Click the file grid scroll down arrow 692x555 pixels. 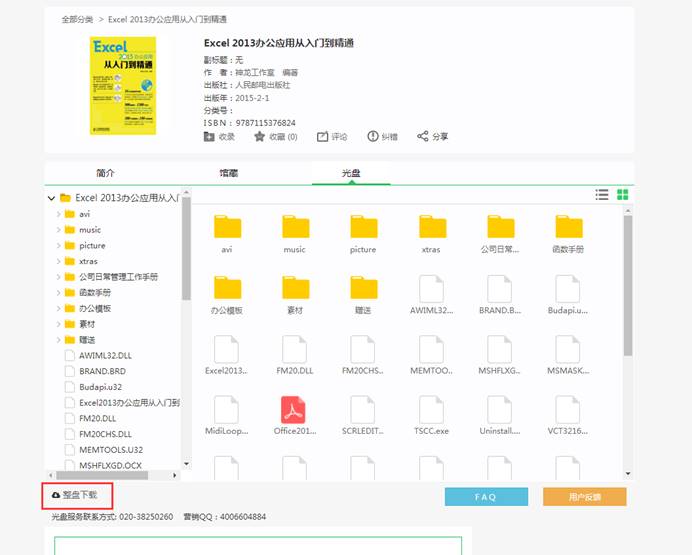point(628,474)
